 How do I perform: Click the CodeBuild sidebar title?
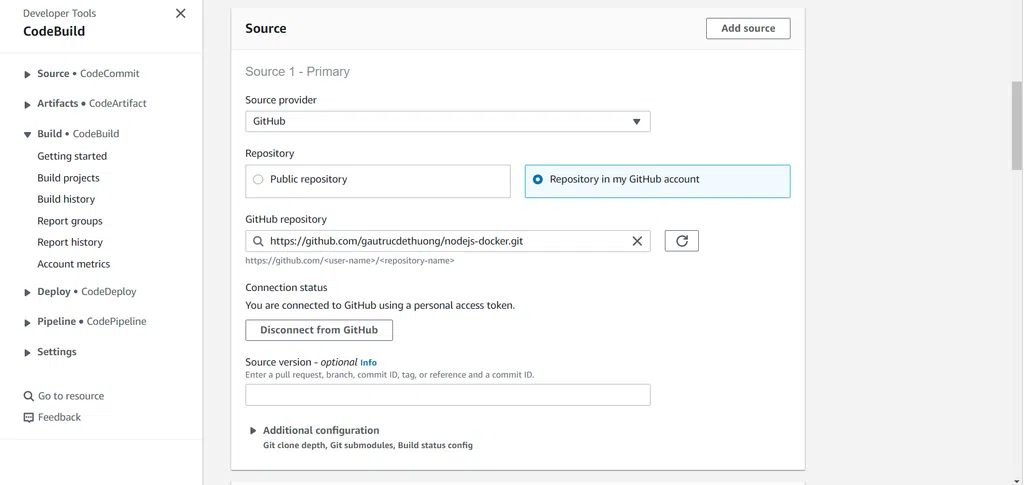click(54, 31)
